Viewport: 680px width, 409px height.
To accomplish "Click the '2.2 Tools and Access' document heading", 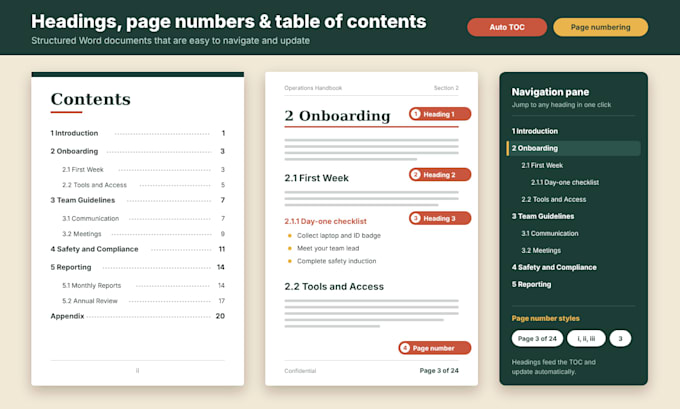I will click(334, 287).
